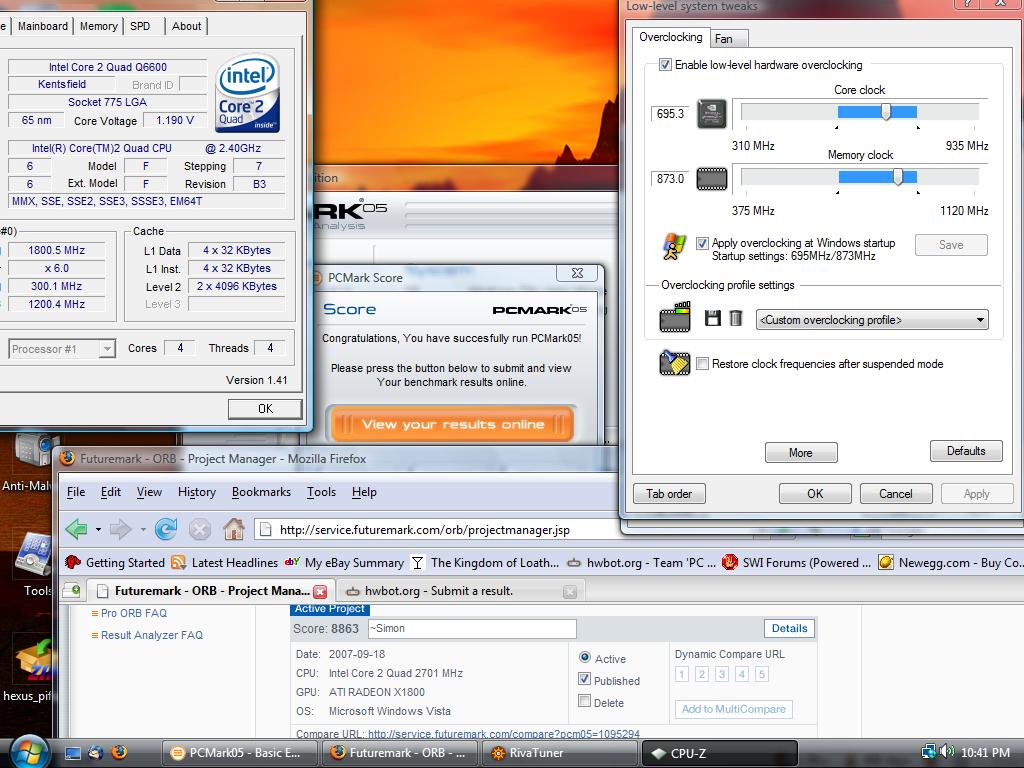Launch Firefox from quick launch bar
This screenshot has height=768, width=1024.
coord(119,753)
